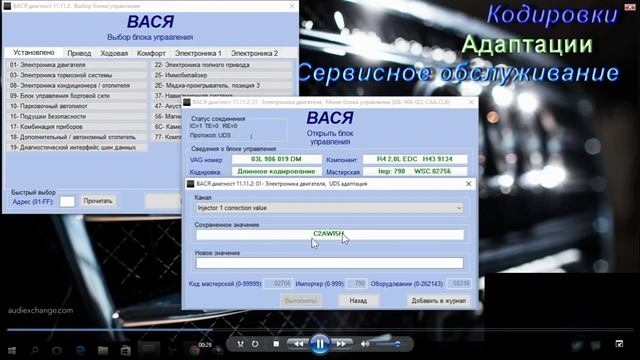The height and width of the screenshot is (360, 640).
Task: Close the UDS адаптация dialog
Action: (x=469, y=184)
